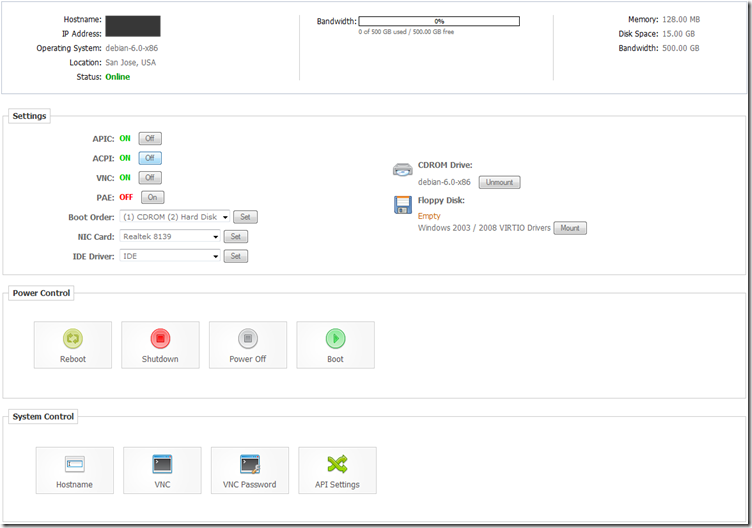Click the Floppy Disk label
Viewport: 752px width, 528px height.
[441, 200]
